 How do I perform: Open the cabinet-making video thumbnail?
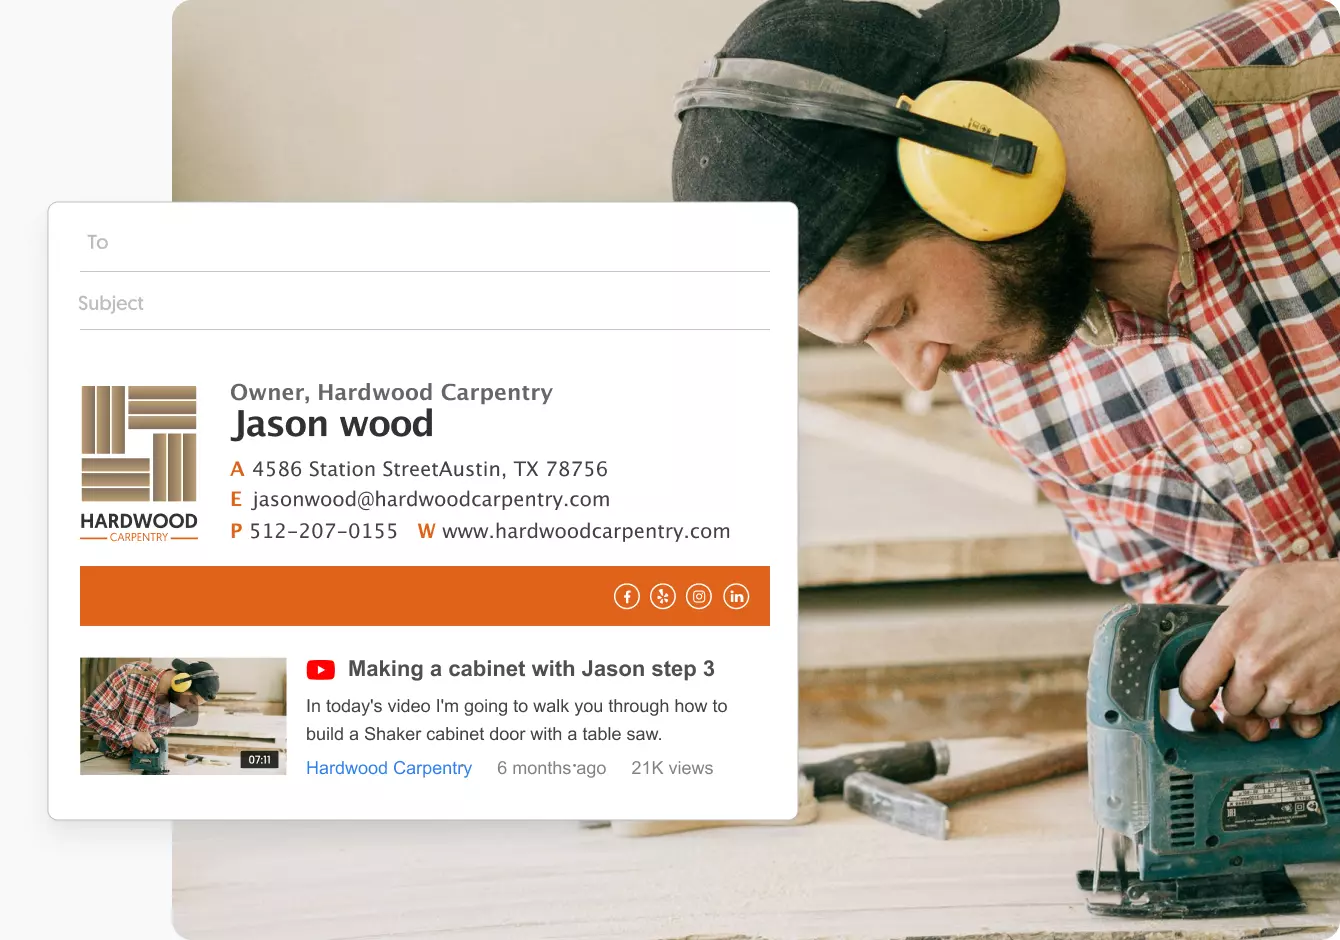pos(183,715)
